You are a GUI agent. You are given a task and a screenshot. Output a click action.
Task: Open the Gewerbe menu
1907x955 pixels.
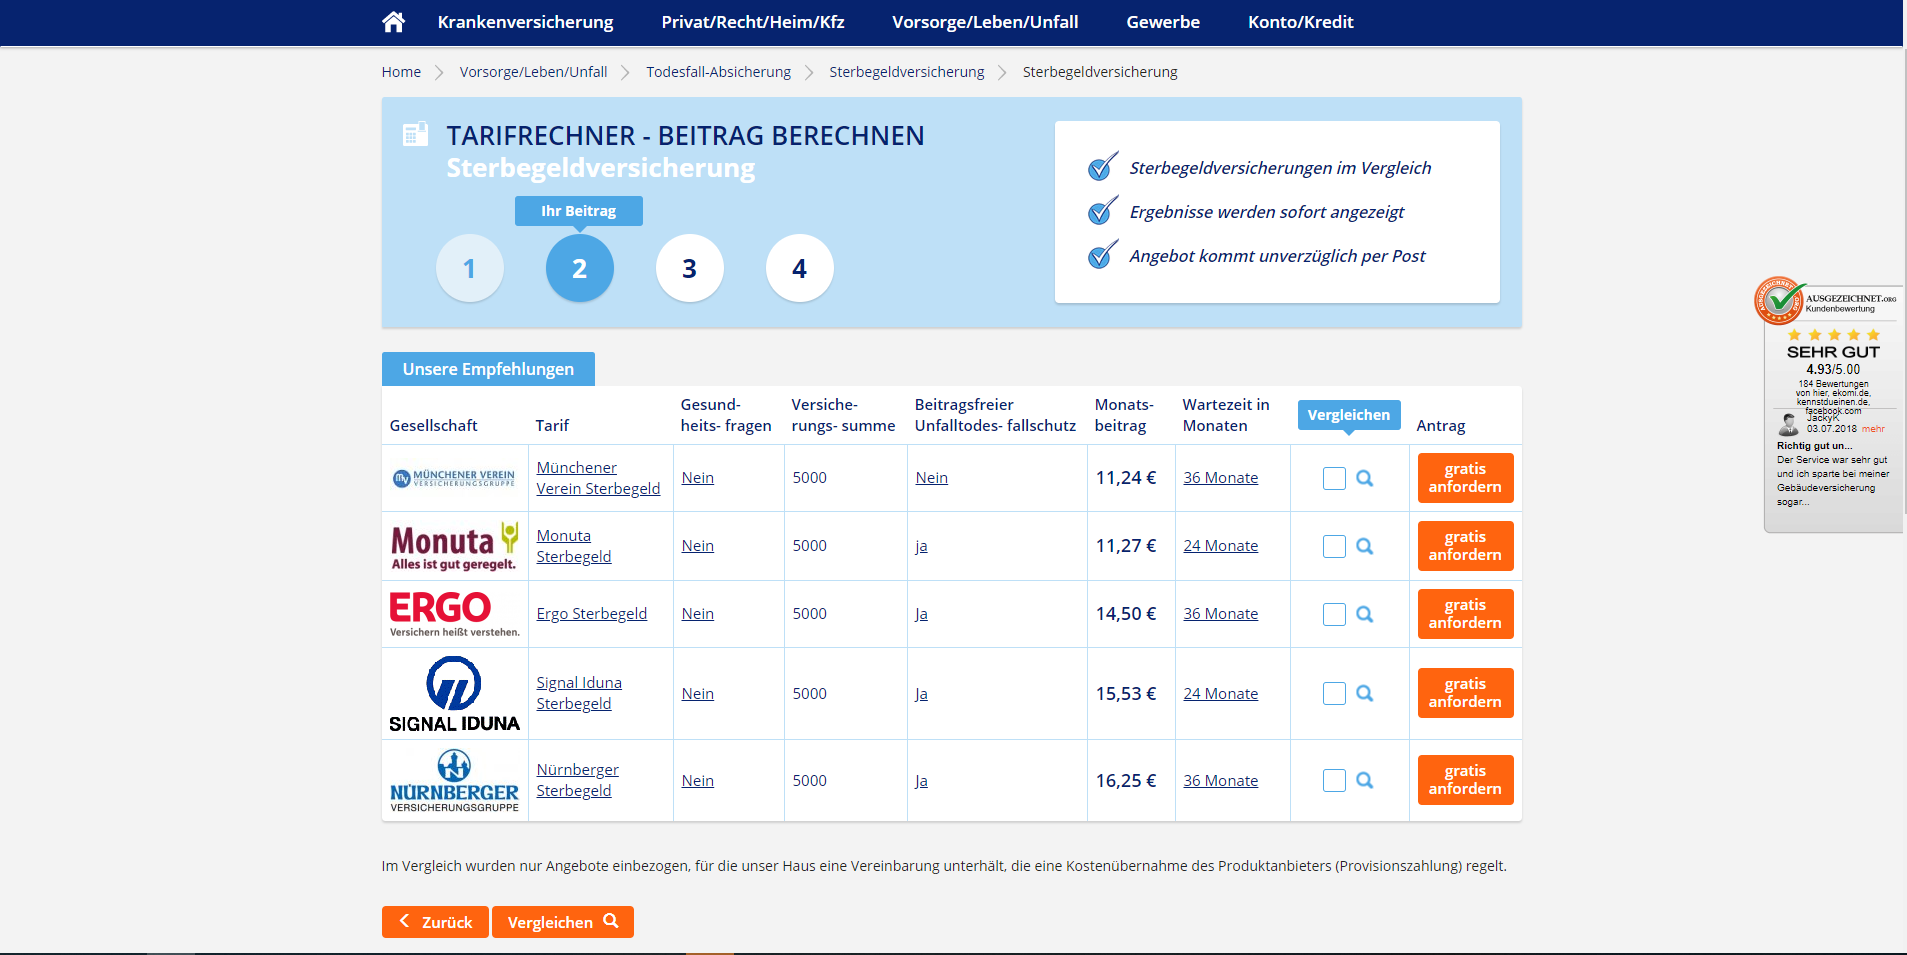pyautogui.click(x=1163, y=22)
